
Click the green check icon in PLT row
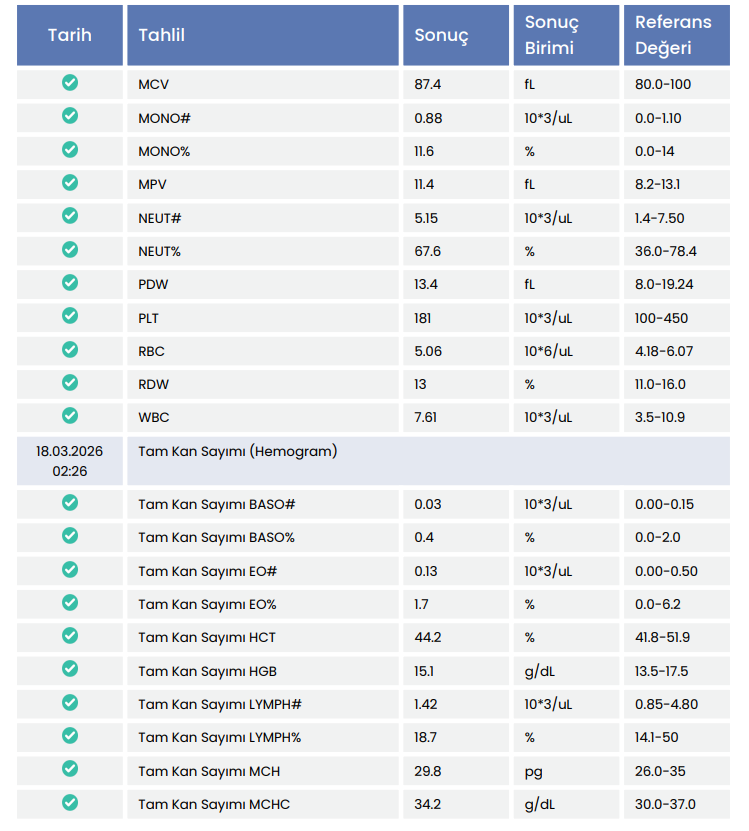point(70,316)
